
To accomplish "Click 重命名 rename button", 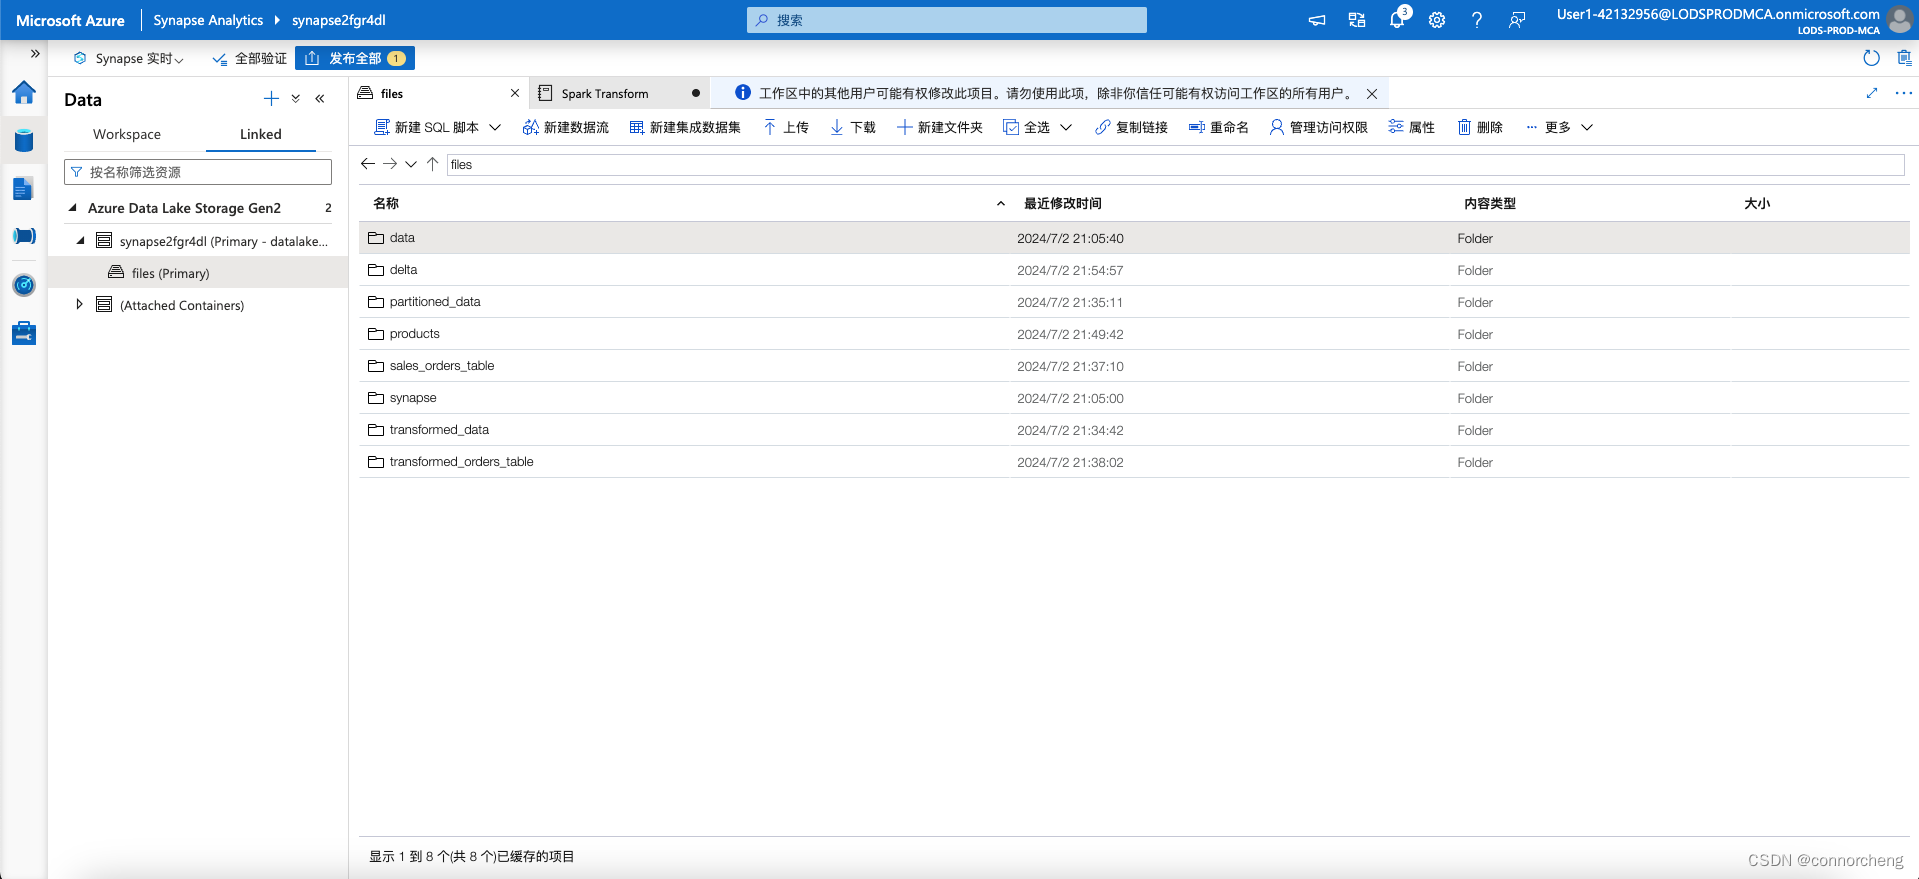I will click(1218, 127).
